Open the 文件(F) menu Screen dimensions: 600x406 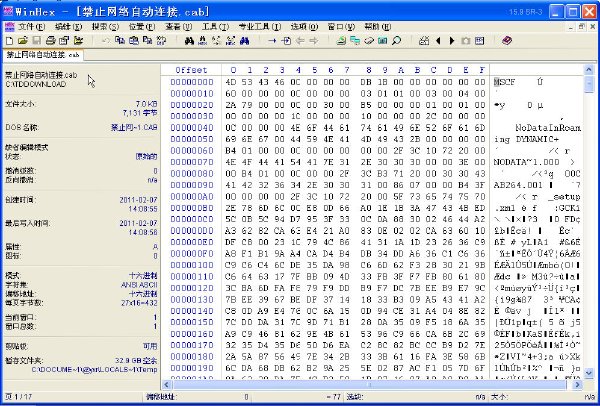(32, 27)
